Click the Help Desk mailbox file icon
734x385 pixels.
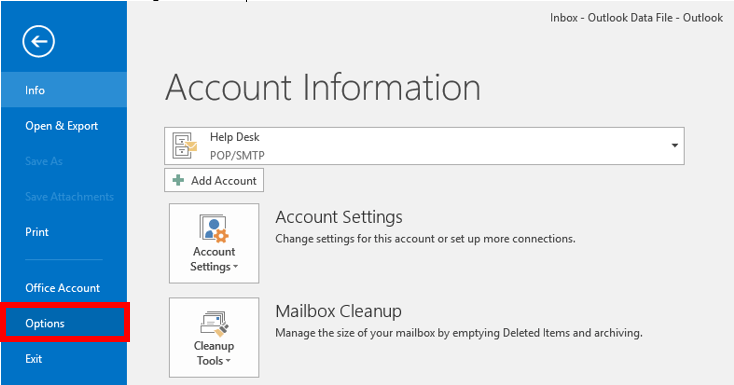point(184,146)
